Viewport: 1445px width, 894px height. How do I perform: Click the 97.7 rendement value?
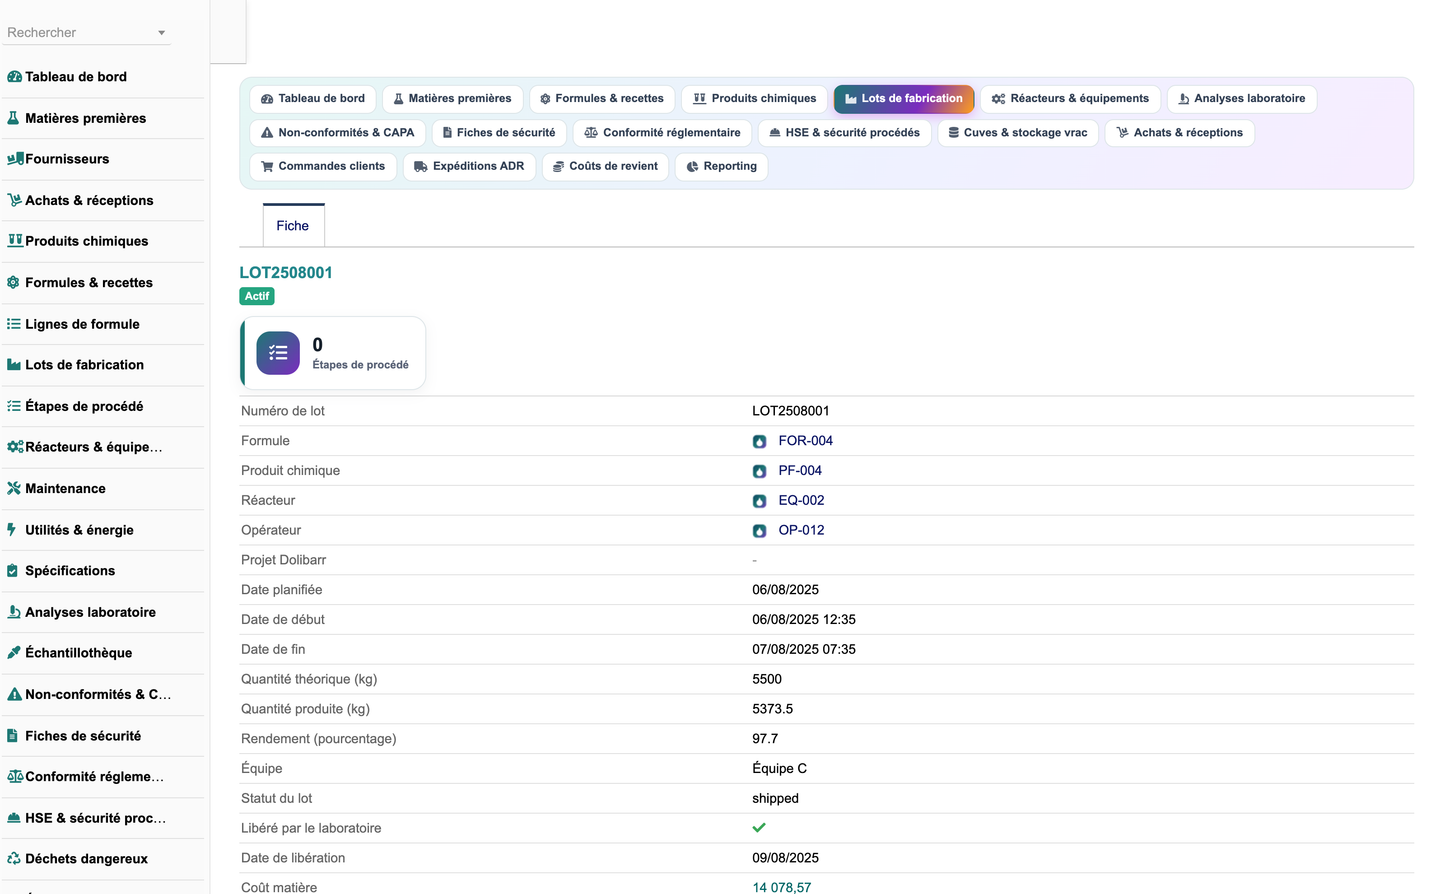[x=765, y=739]
